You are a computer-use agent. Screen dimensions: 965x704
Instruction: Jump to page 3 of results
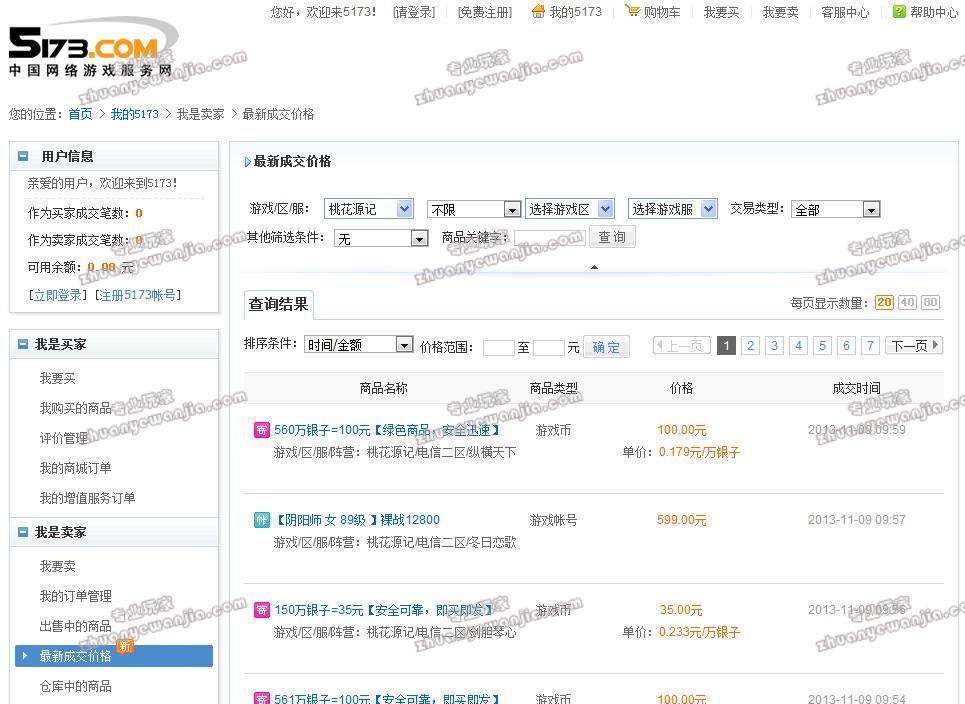coord(774,345)
